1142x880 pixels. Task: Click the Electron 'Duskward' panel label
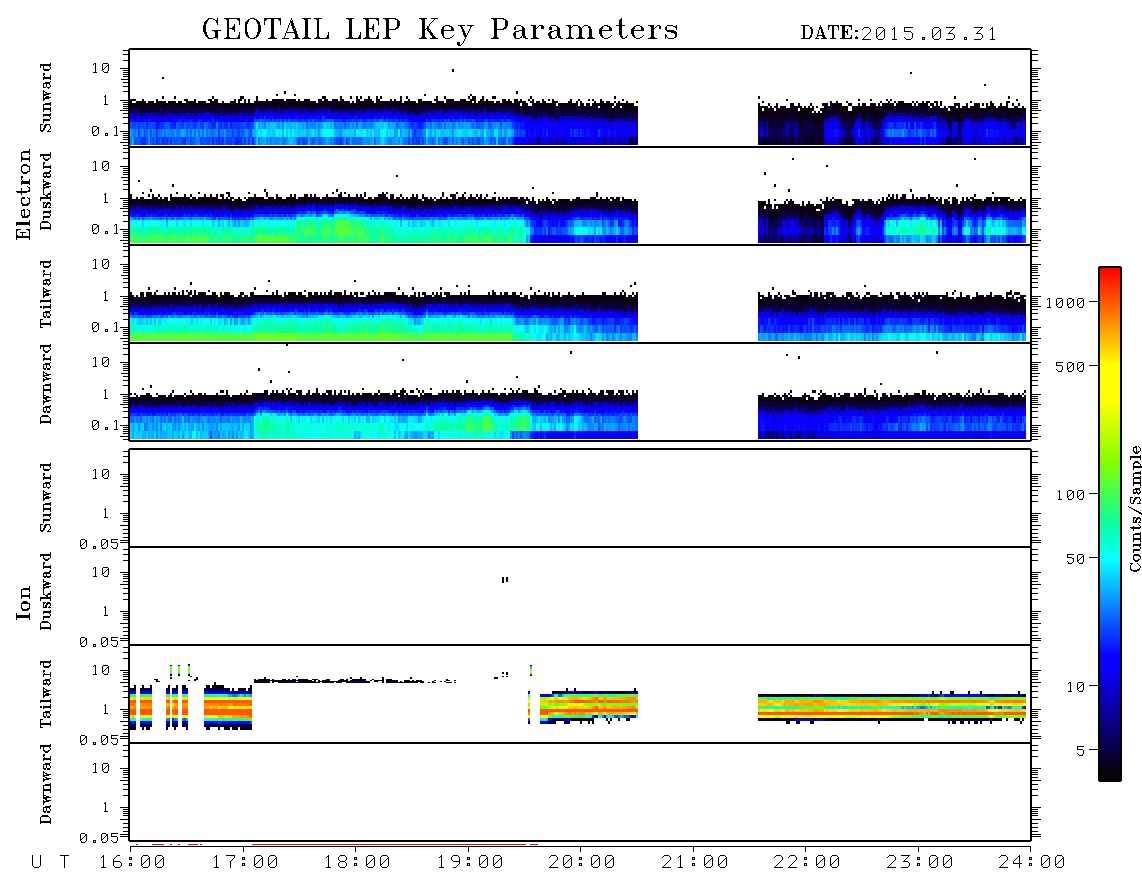pos(46,191)
